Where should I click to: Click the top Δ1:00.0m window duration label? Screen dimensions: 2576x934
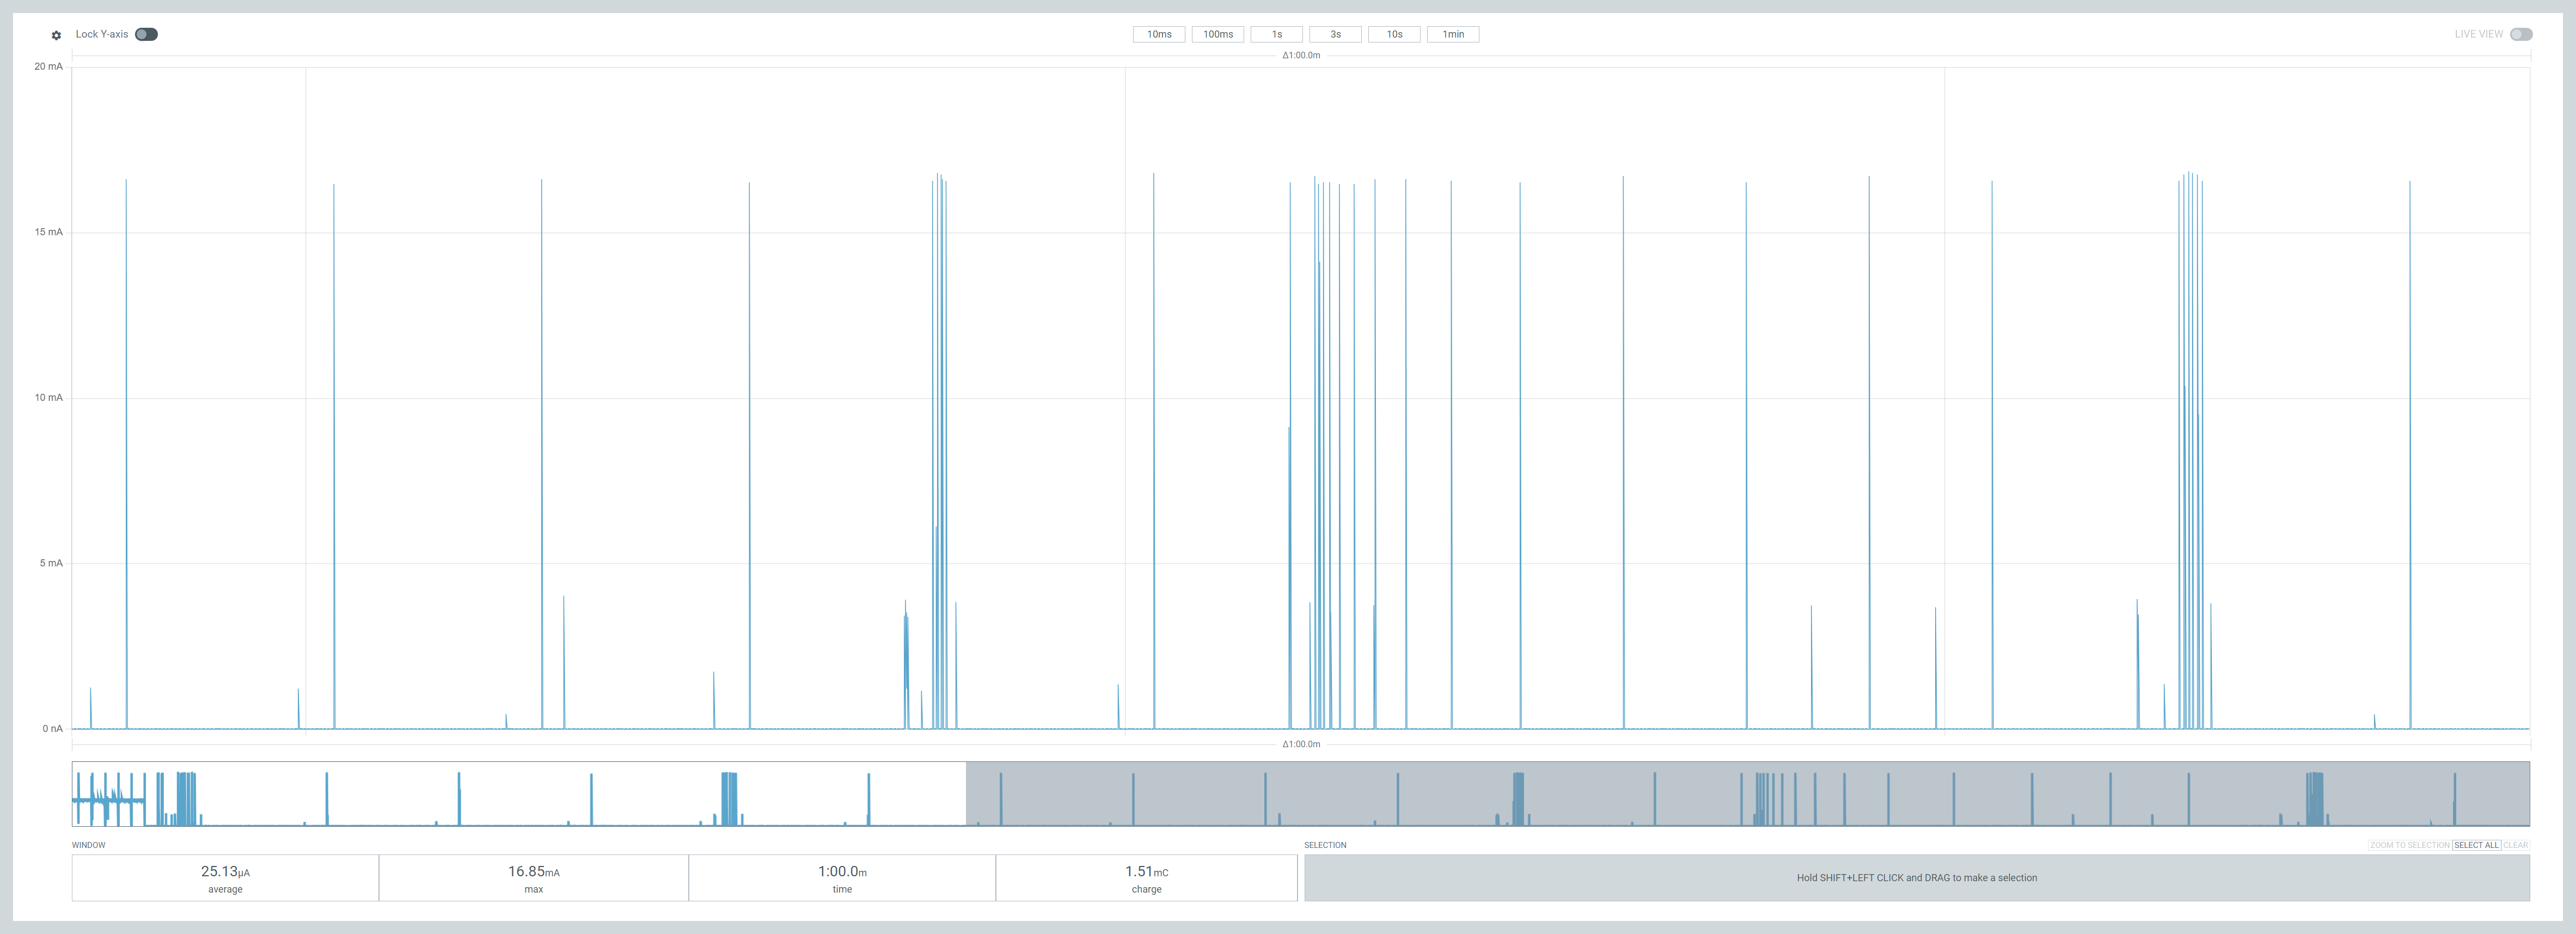click(x=1301, y=55)
